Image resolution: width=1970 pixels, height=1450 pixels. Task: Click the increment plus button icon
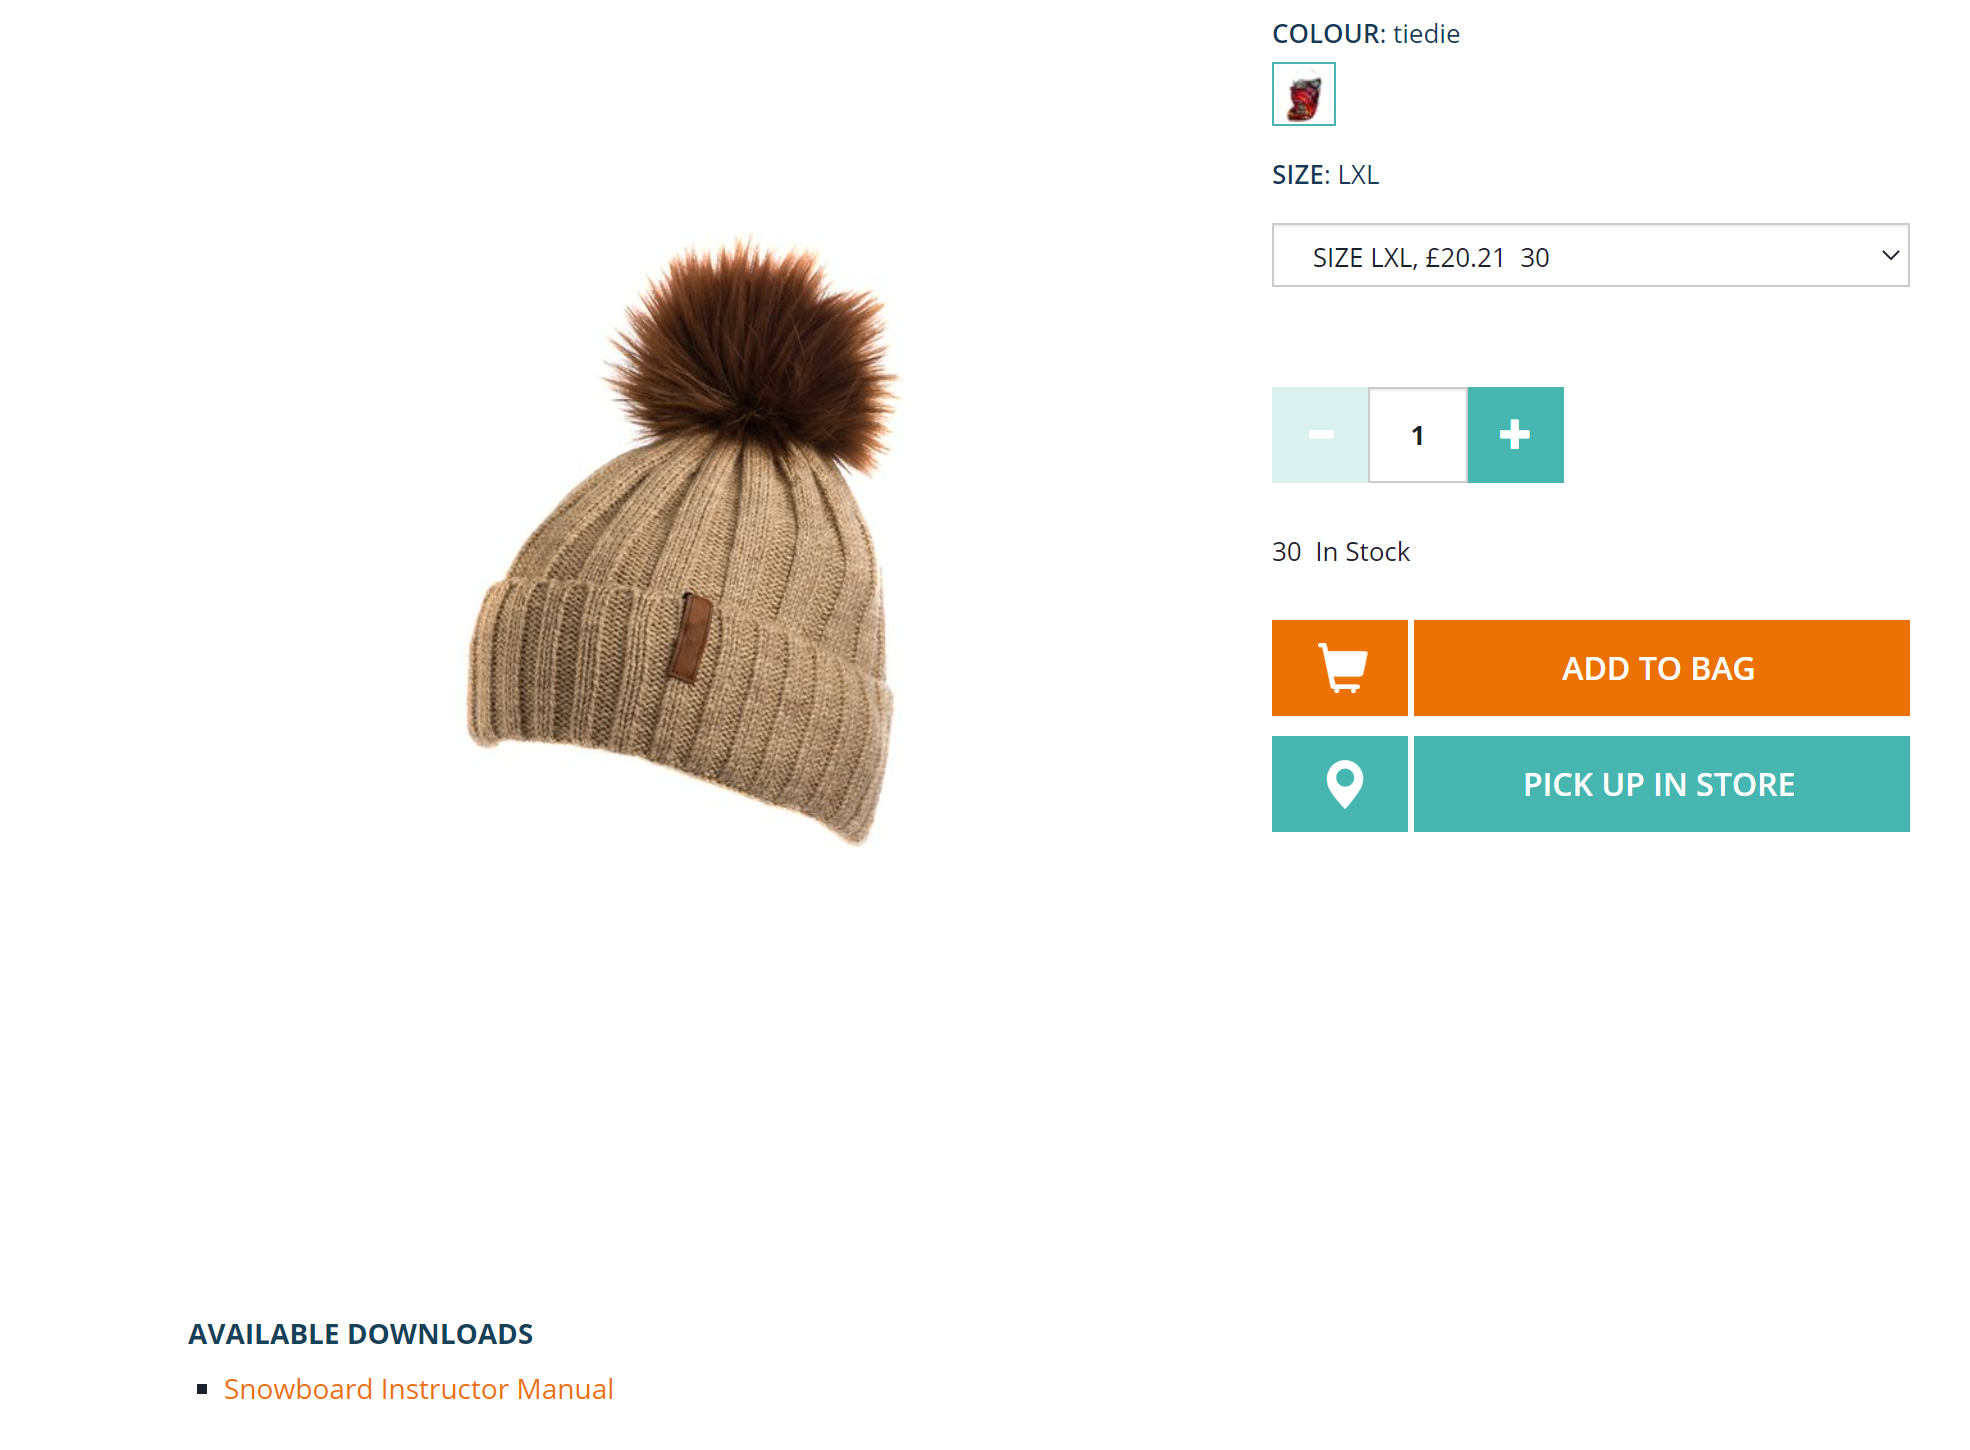tap(1514, 434)
